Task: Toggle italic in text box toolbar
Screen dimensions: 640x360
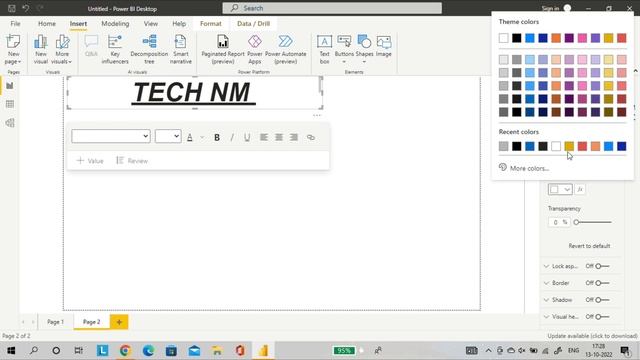Action: tap(232, 137)
